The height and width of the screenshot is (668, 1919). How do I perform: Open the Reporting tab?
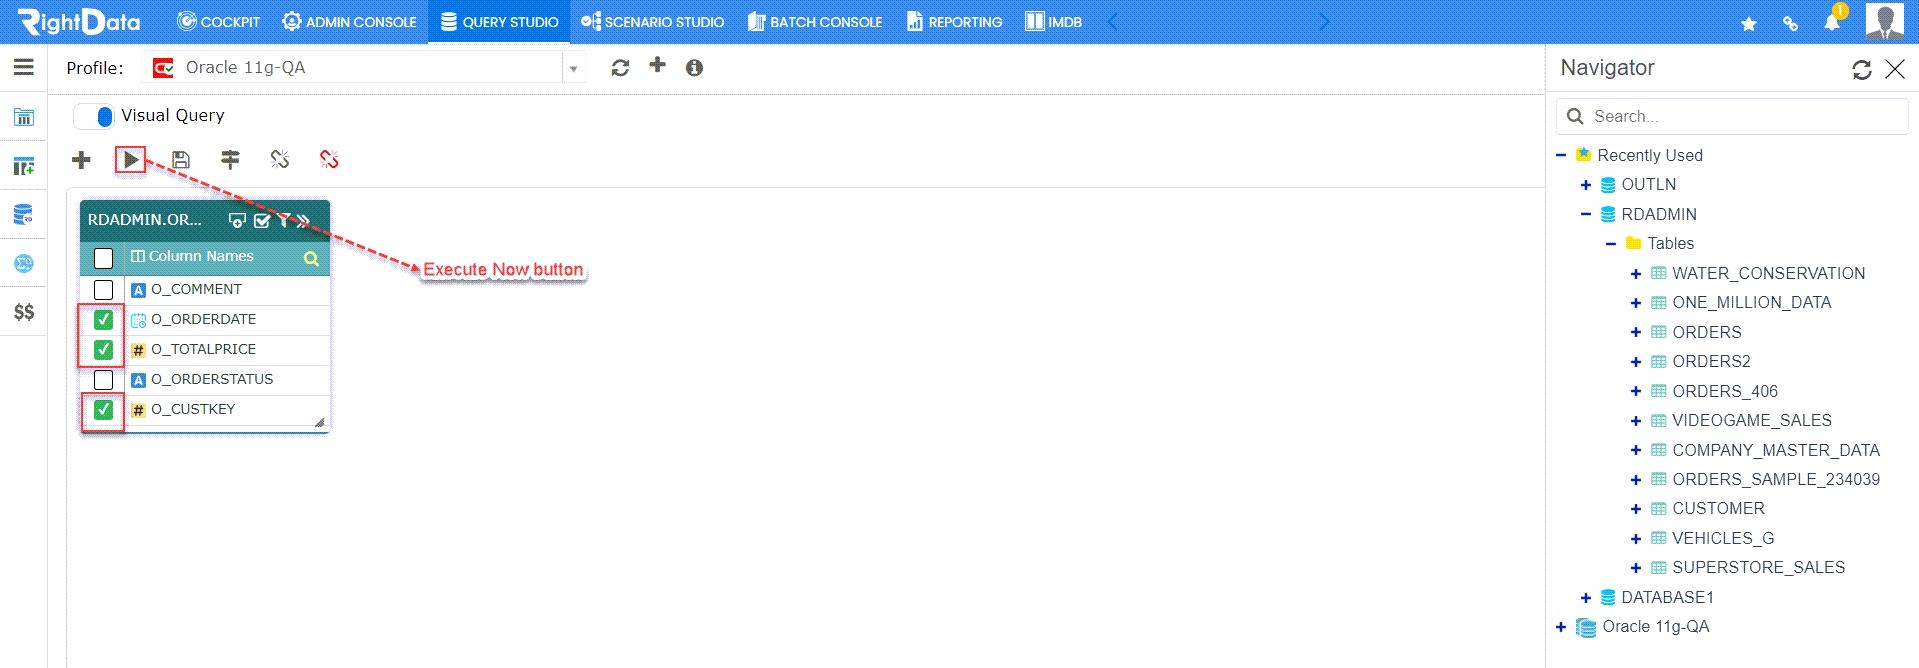tap(954, 22)
